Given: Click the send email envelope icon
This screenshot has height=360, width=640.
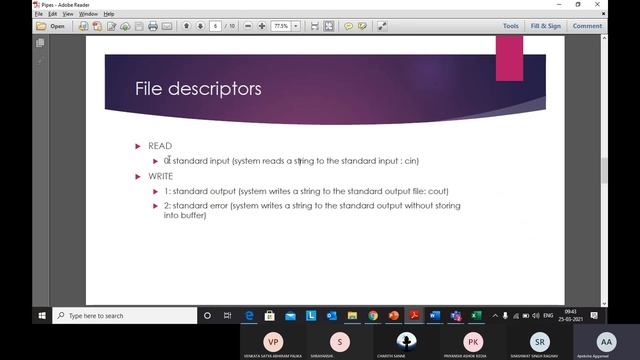Looking at the screenshot, I should [x=167, y=26].
